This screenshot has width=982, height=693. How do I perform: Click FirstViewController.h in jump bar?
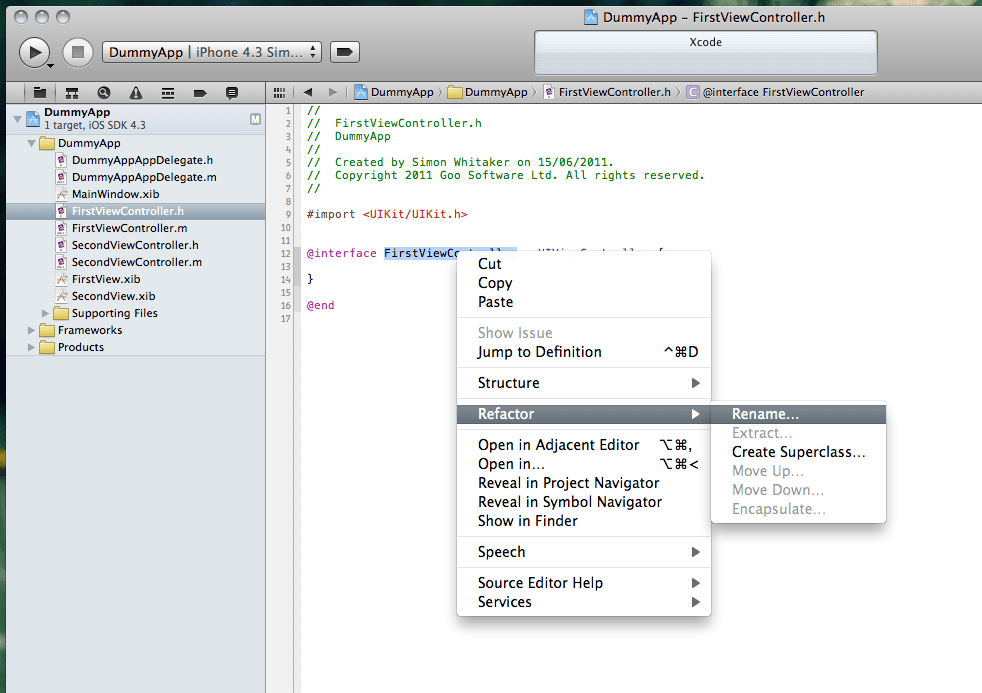pos(607,93)
